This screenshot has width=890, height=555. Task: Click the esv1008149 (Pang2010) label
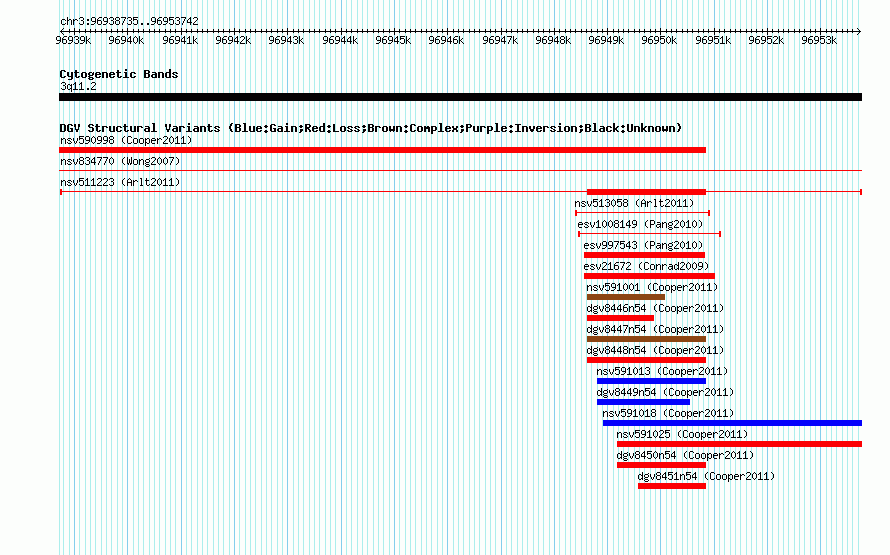point(640,224)
